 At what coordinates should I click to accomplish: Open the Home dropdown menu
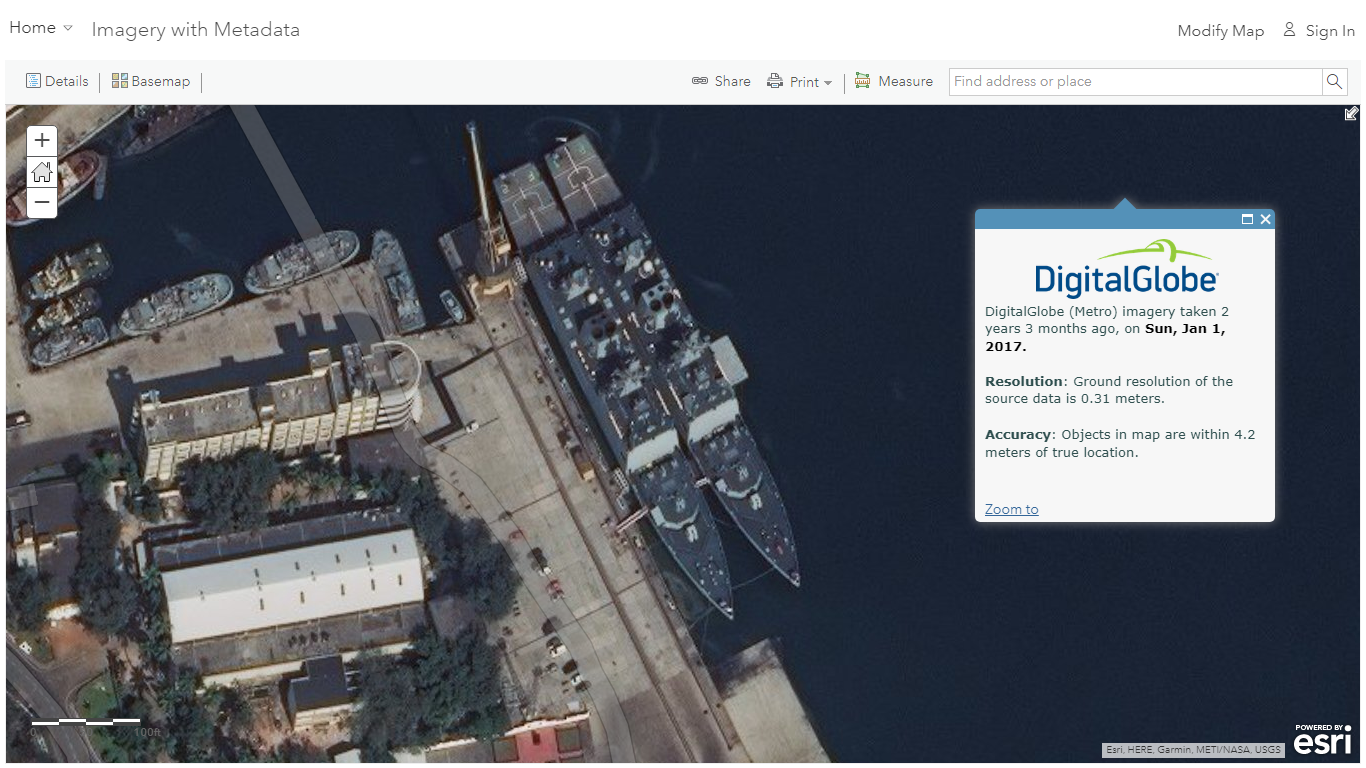[41, 28]
